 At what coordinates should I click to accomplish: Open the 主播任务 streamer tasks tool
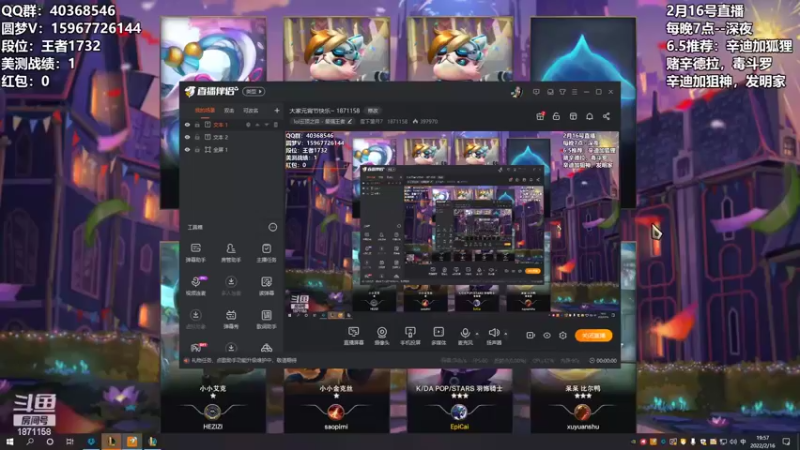266,253
